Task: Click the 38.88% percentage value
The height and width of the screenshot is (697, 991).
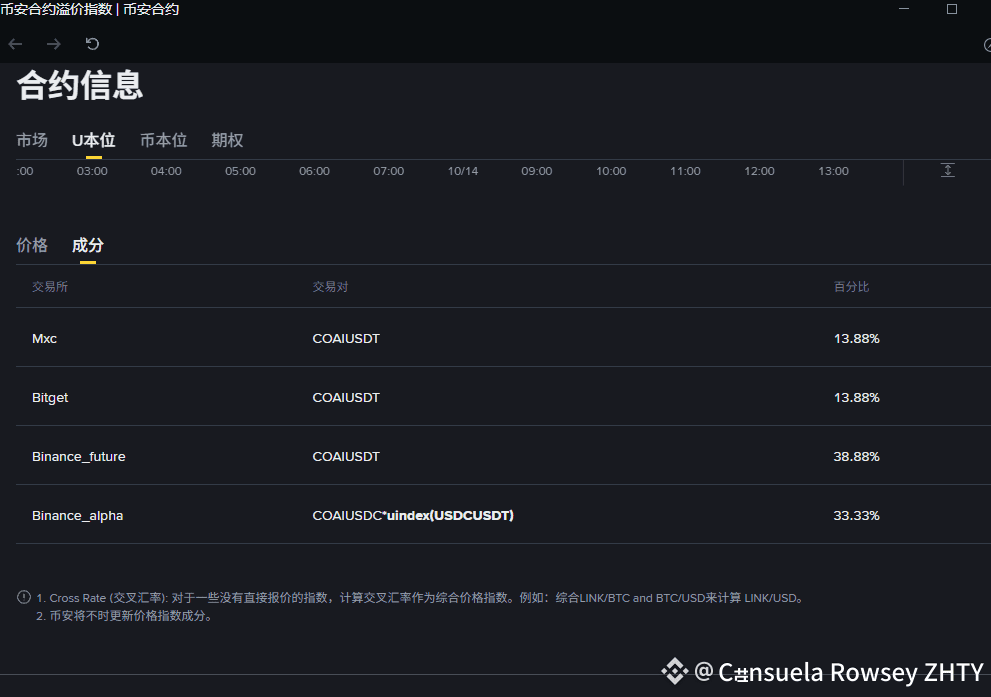Action: pyautogui.click(x=856, y=456)
